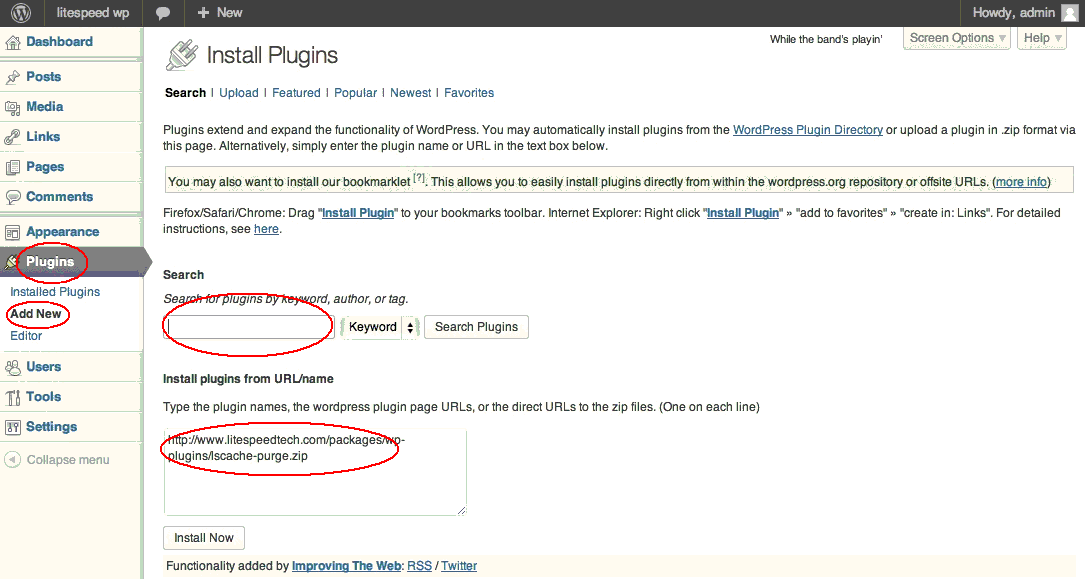The width and height of the screenshot is (1085, 579).
Task: Click the Plugins plug icon in sidebar
Action: tap(12, 262)
